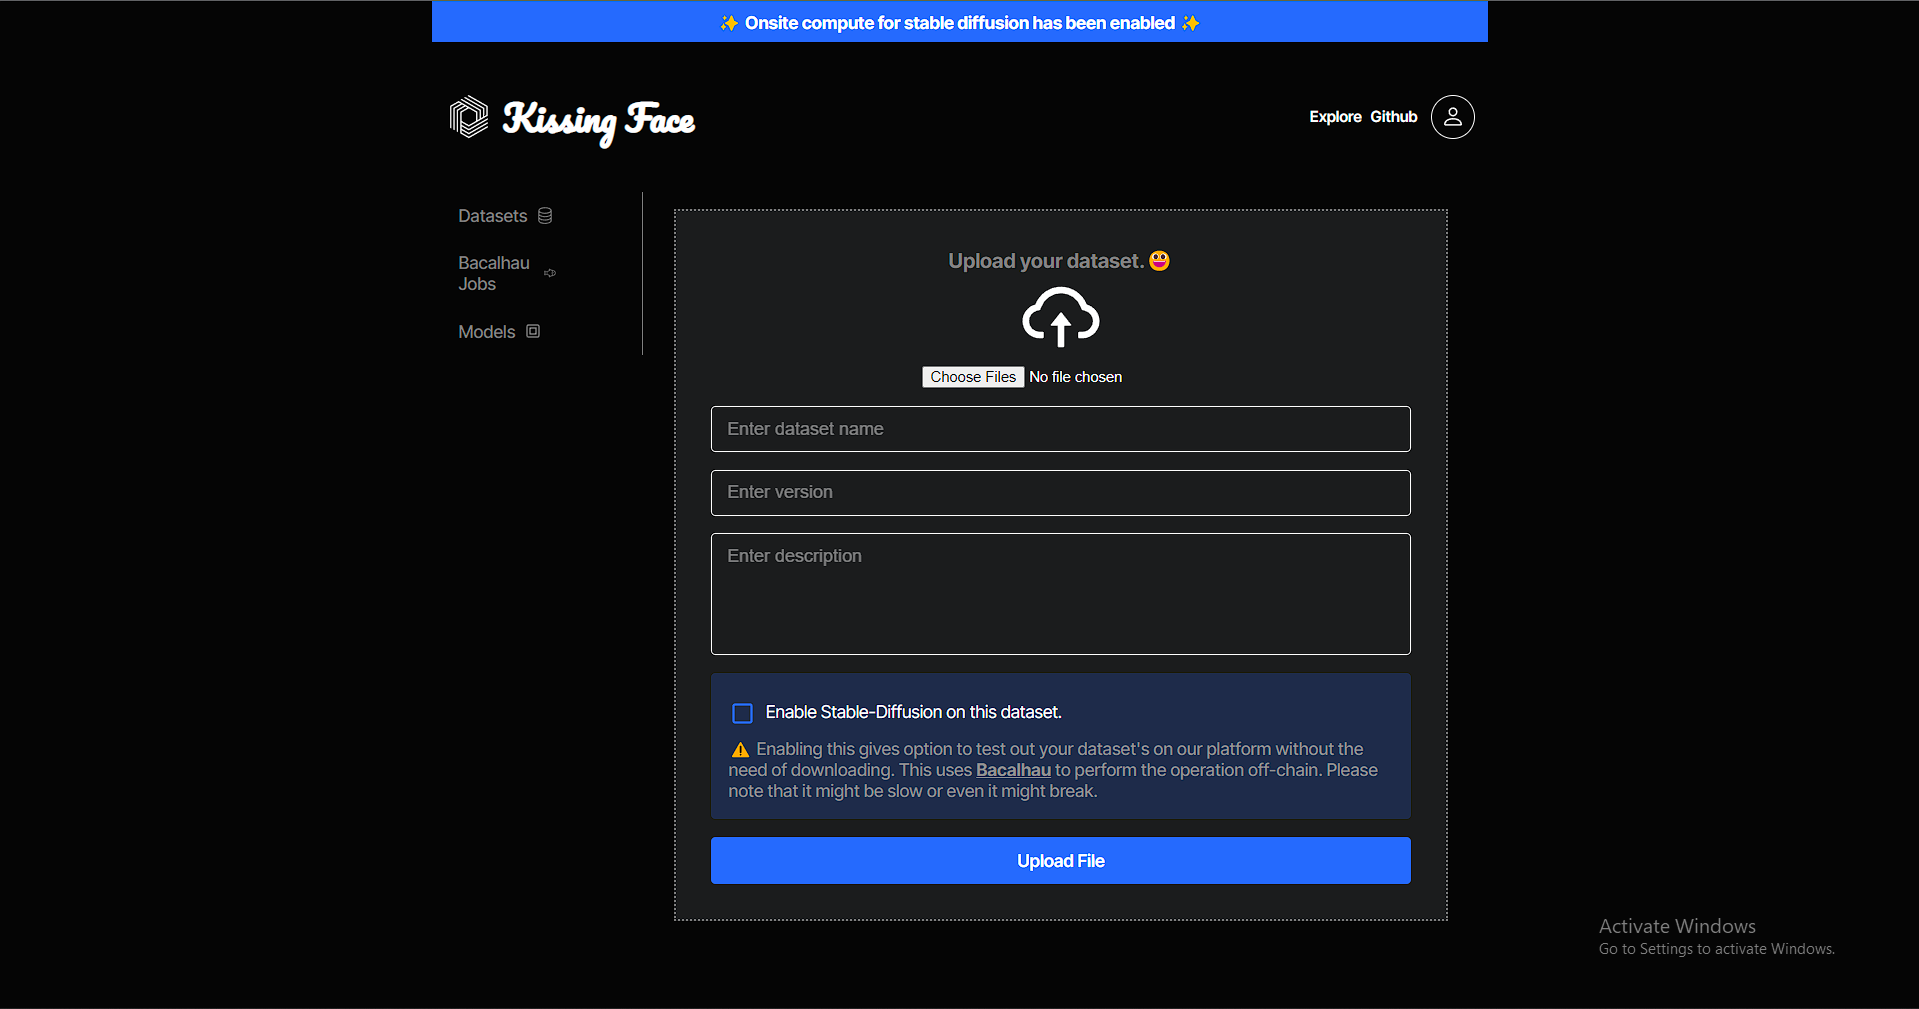Click the cloud upload icon
The width and height of the screenshot is (1919, 1009).
tap(1061, 317)
